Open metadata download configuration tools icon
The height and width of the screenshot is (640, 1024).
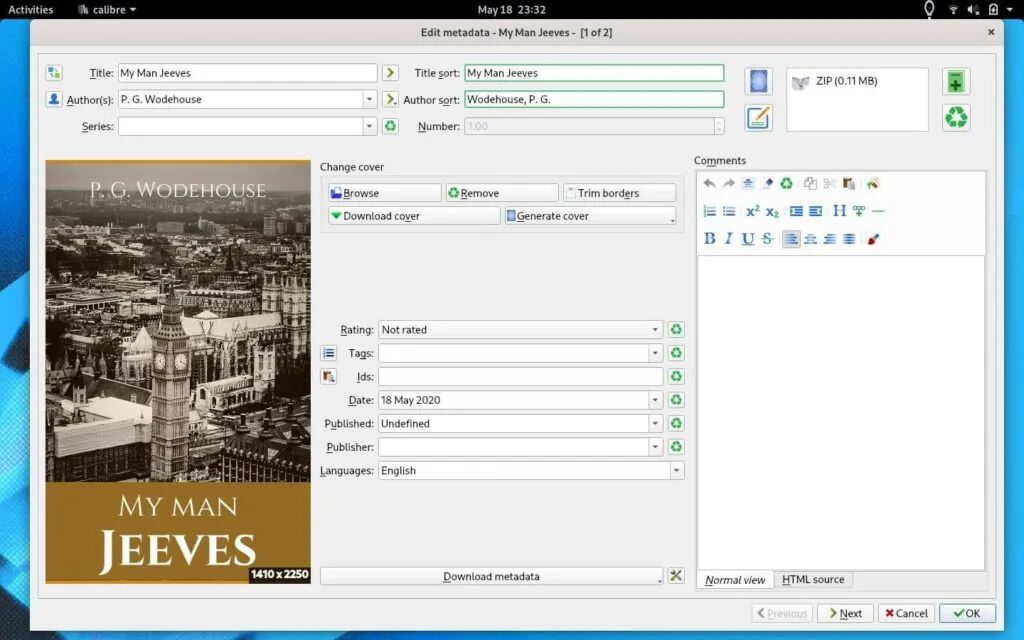tap(676, 575)
